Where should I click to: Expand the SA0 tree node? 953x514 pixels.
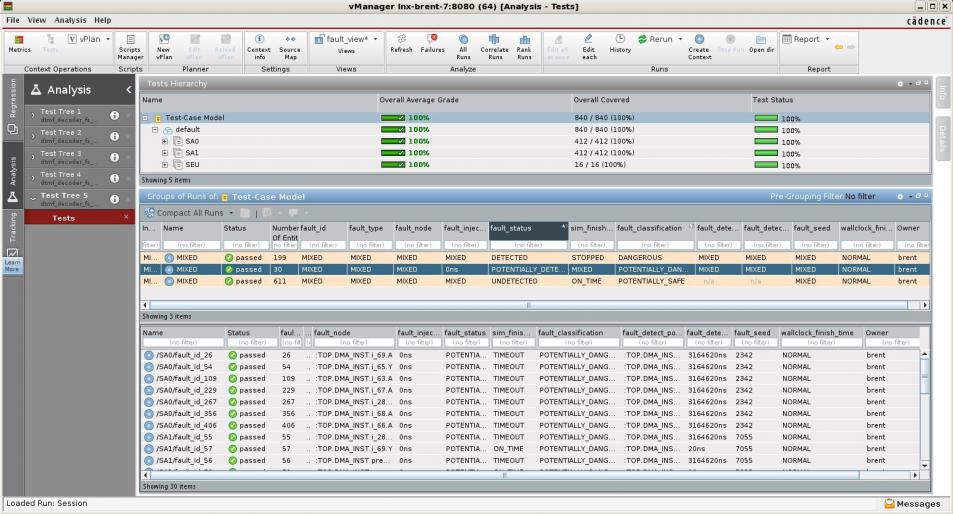[x=165, y=141]
